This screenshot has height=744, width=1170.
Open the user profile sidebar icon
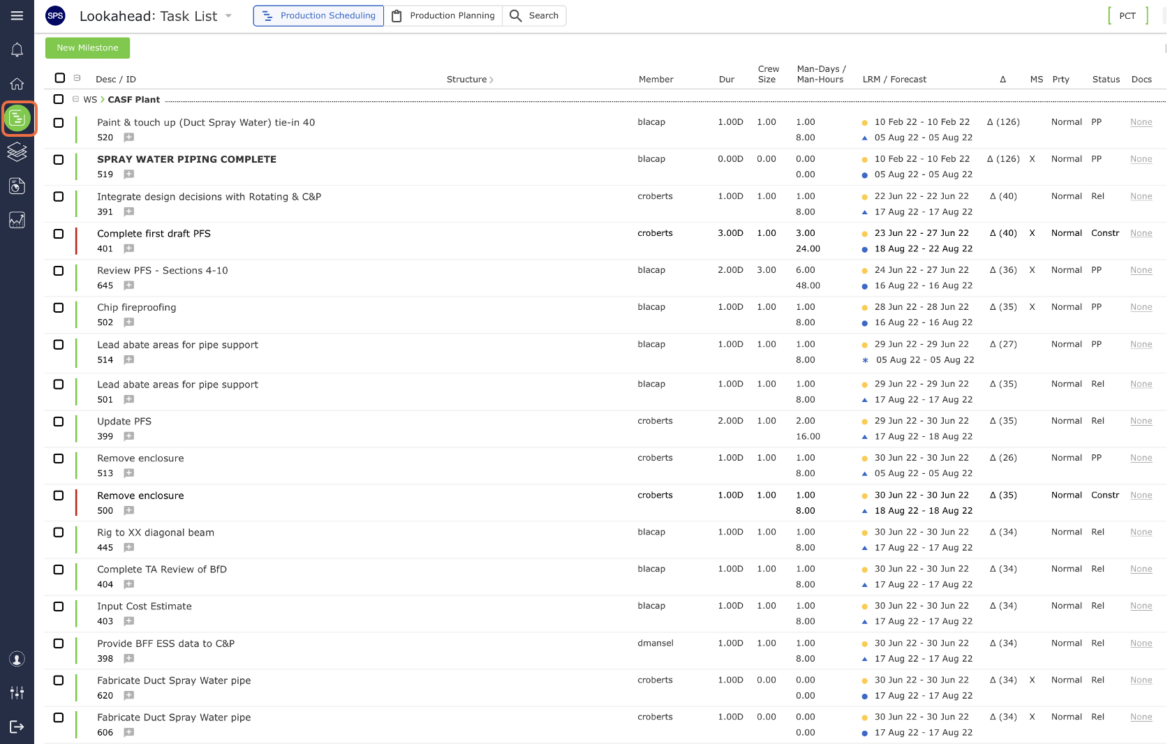(16, 659)
